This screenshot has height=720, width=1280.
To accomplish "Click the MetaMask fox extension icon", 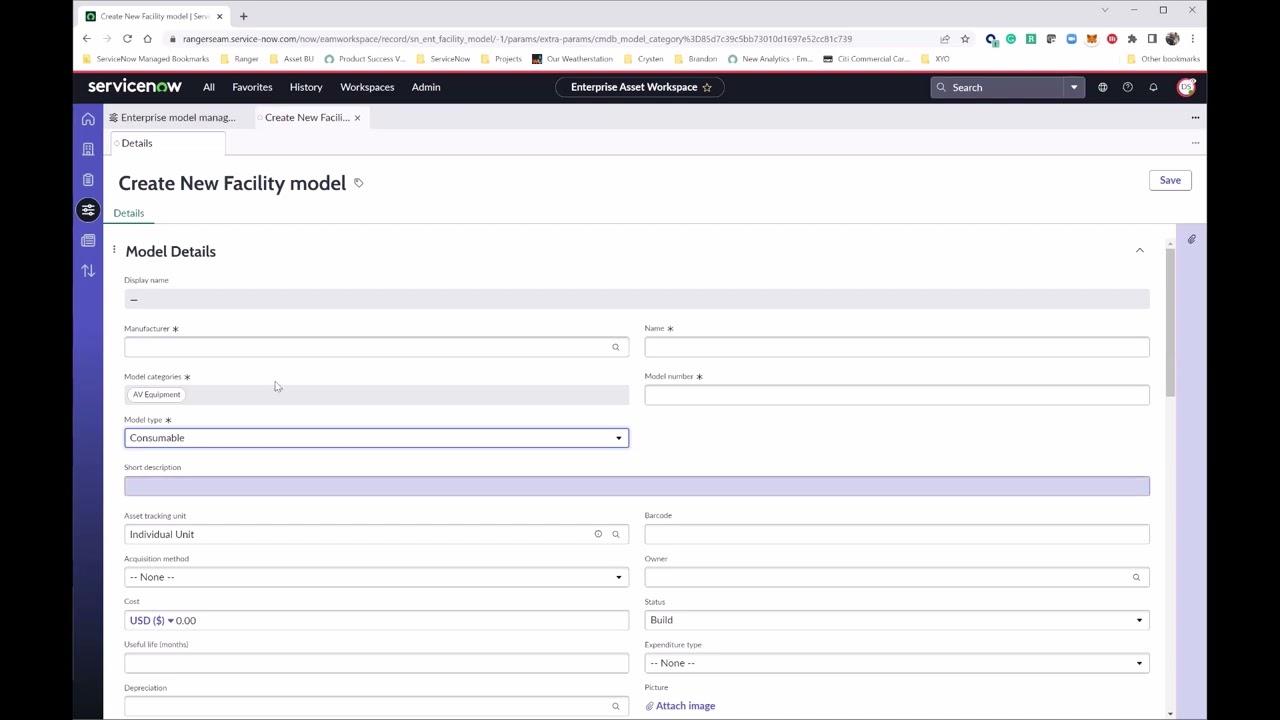I will (1091, 39).
